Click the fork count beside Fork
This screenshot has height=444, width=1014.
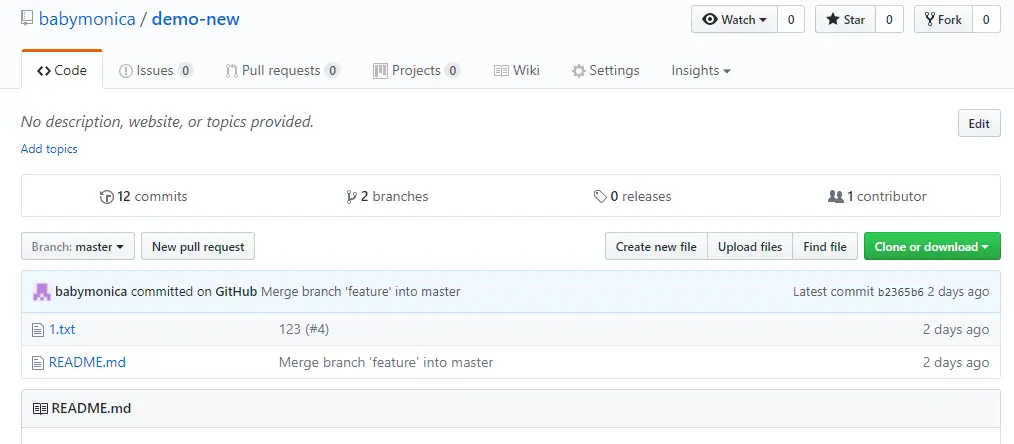tap(986, 19)
